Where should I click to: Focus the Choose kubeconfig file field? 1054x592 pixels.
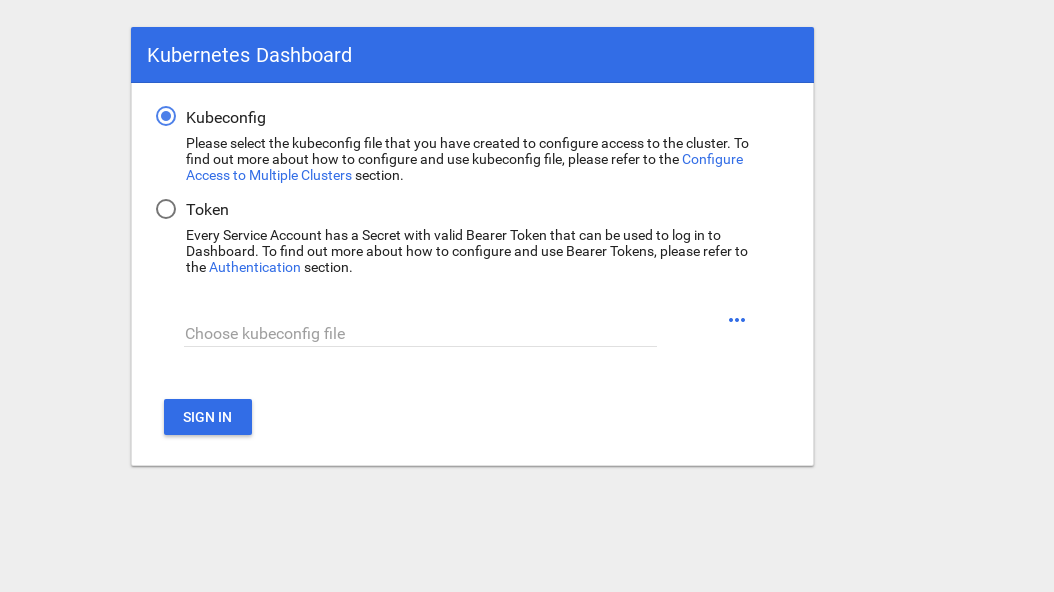(420, 333)
